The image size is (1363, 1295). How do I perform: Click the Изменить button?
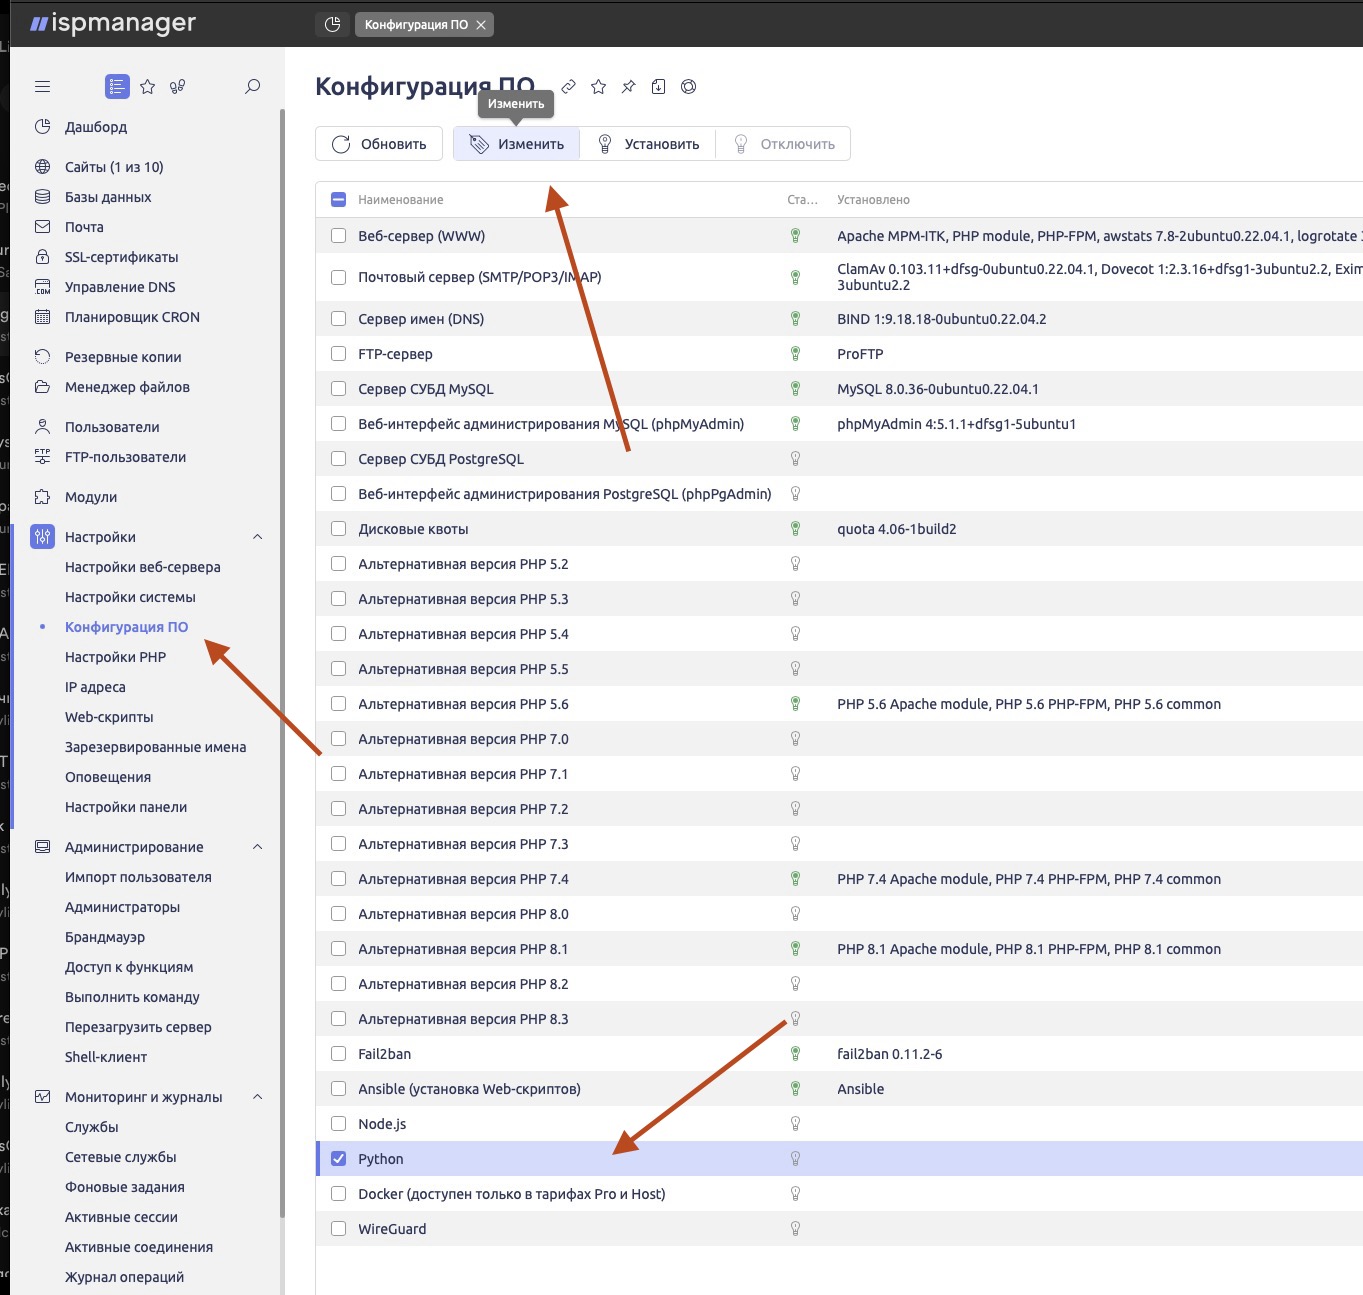pos(517,144)
